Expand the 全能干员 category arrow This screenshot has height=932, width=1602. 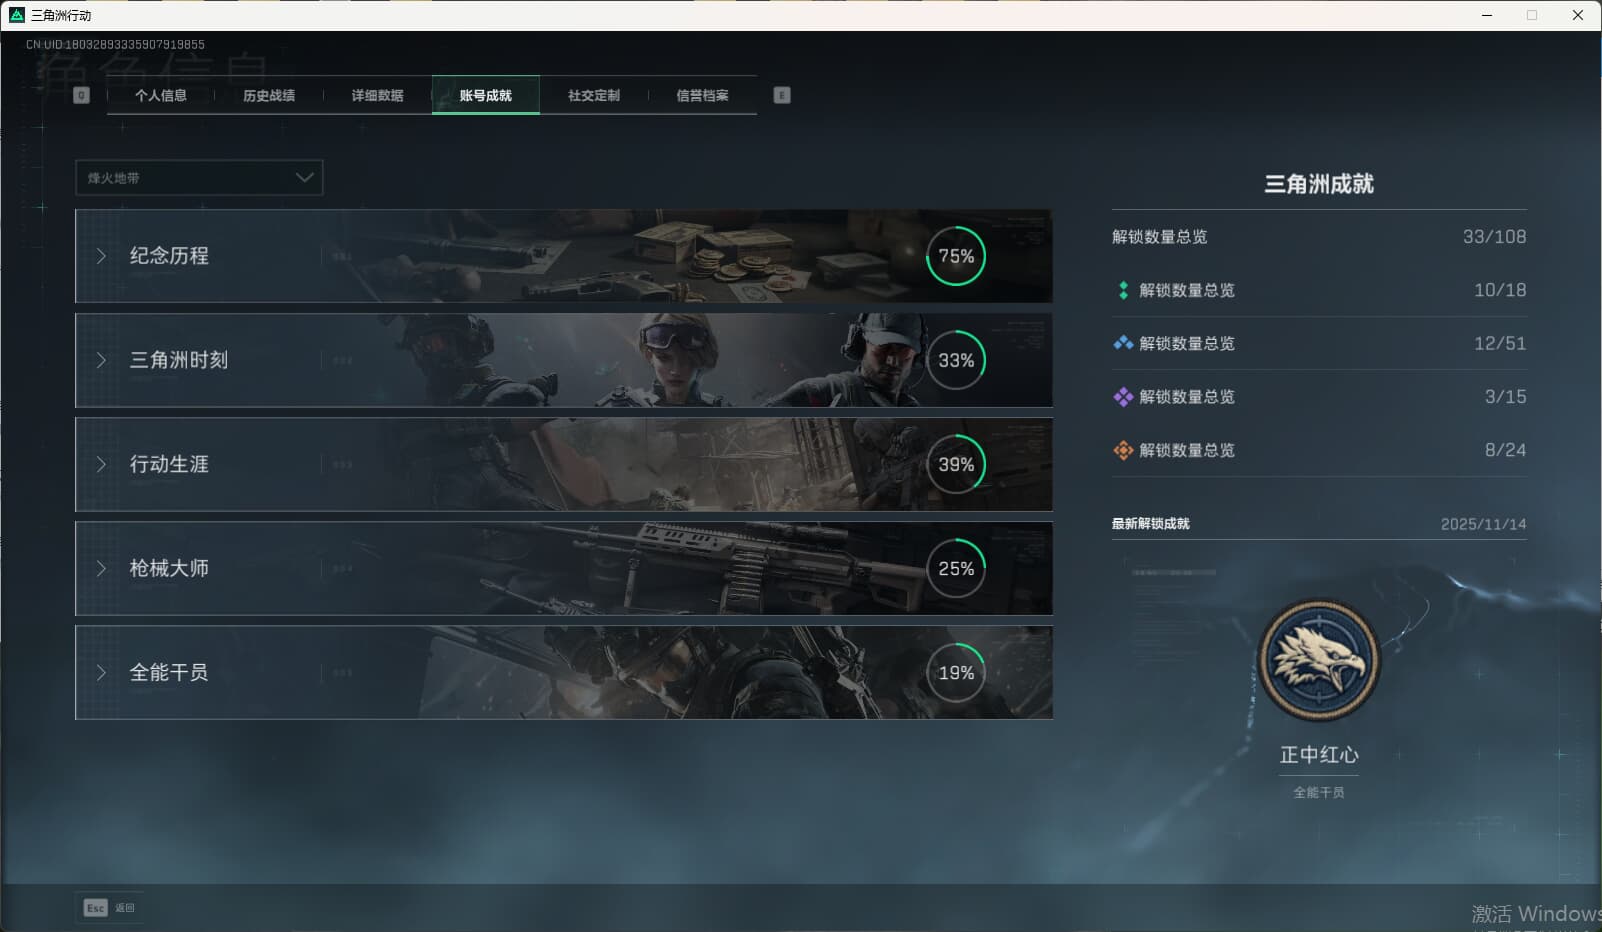pos(101,673)
